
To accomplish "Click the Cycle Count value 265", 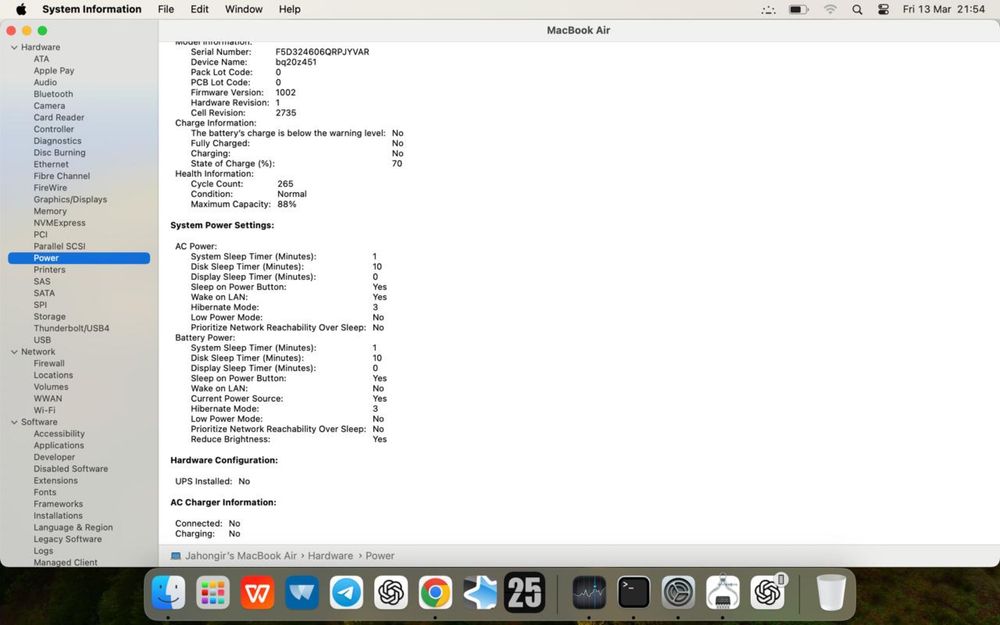I will pos(285,184).
